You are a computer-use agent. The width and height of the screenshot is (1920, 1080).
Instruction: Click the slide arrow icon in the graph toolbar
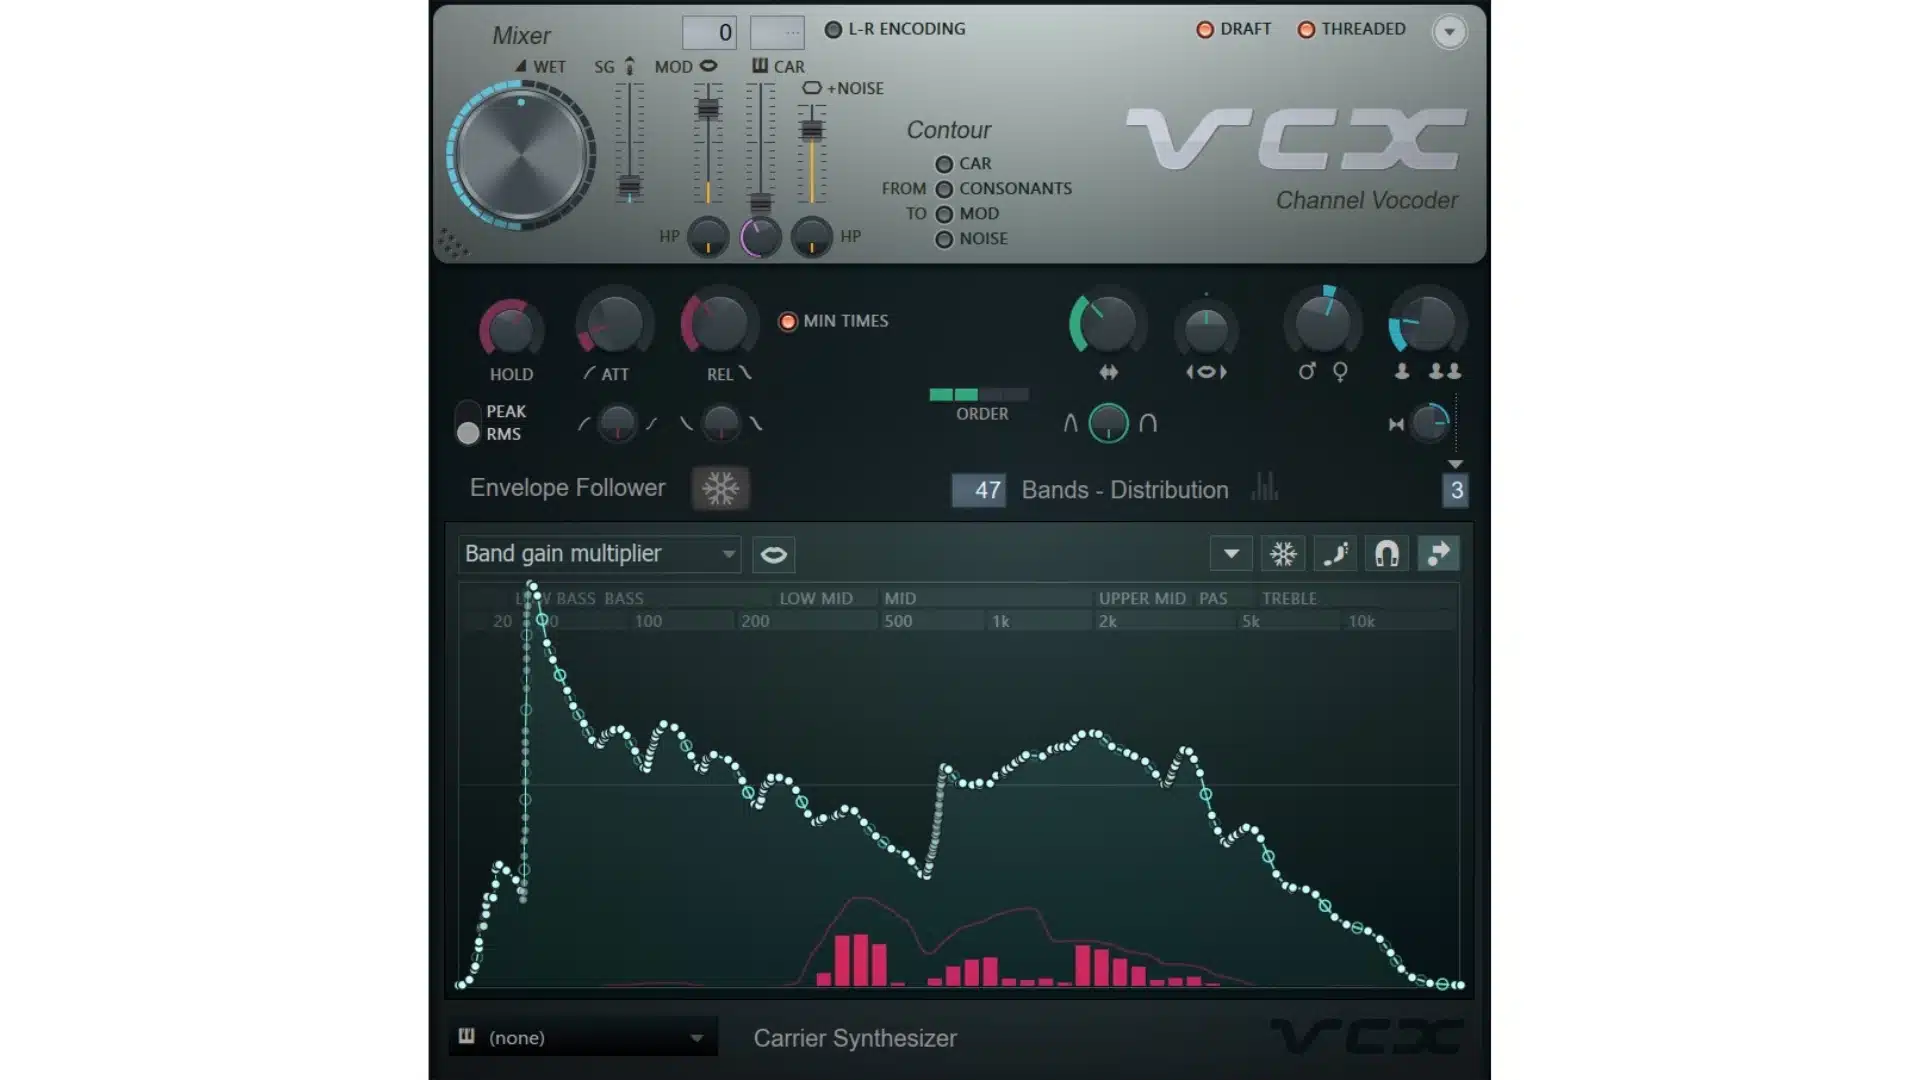(1439, 554)
